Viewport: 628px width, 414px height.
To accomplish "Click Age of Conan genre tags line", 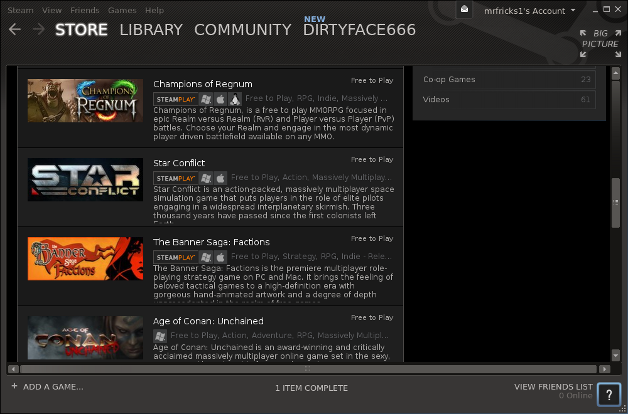I will point(280,335).
